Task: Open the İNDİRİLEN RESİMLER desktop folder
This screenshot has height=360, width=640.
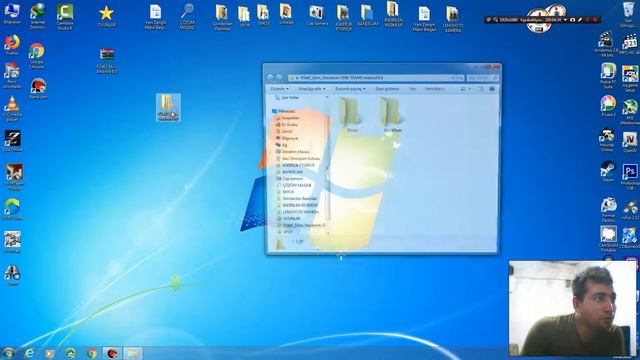Action: coord(393,14)
